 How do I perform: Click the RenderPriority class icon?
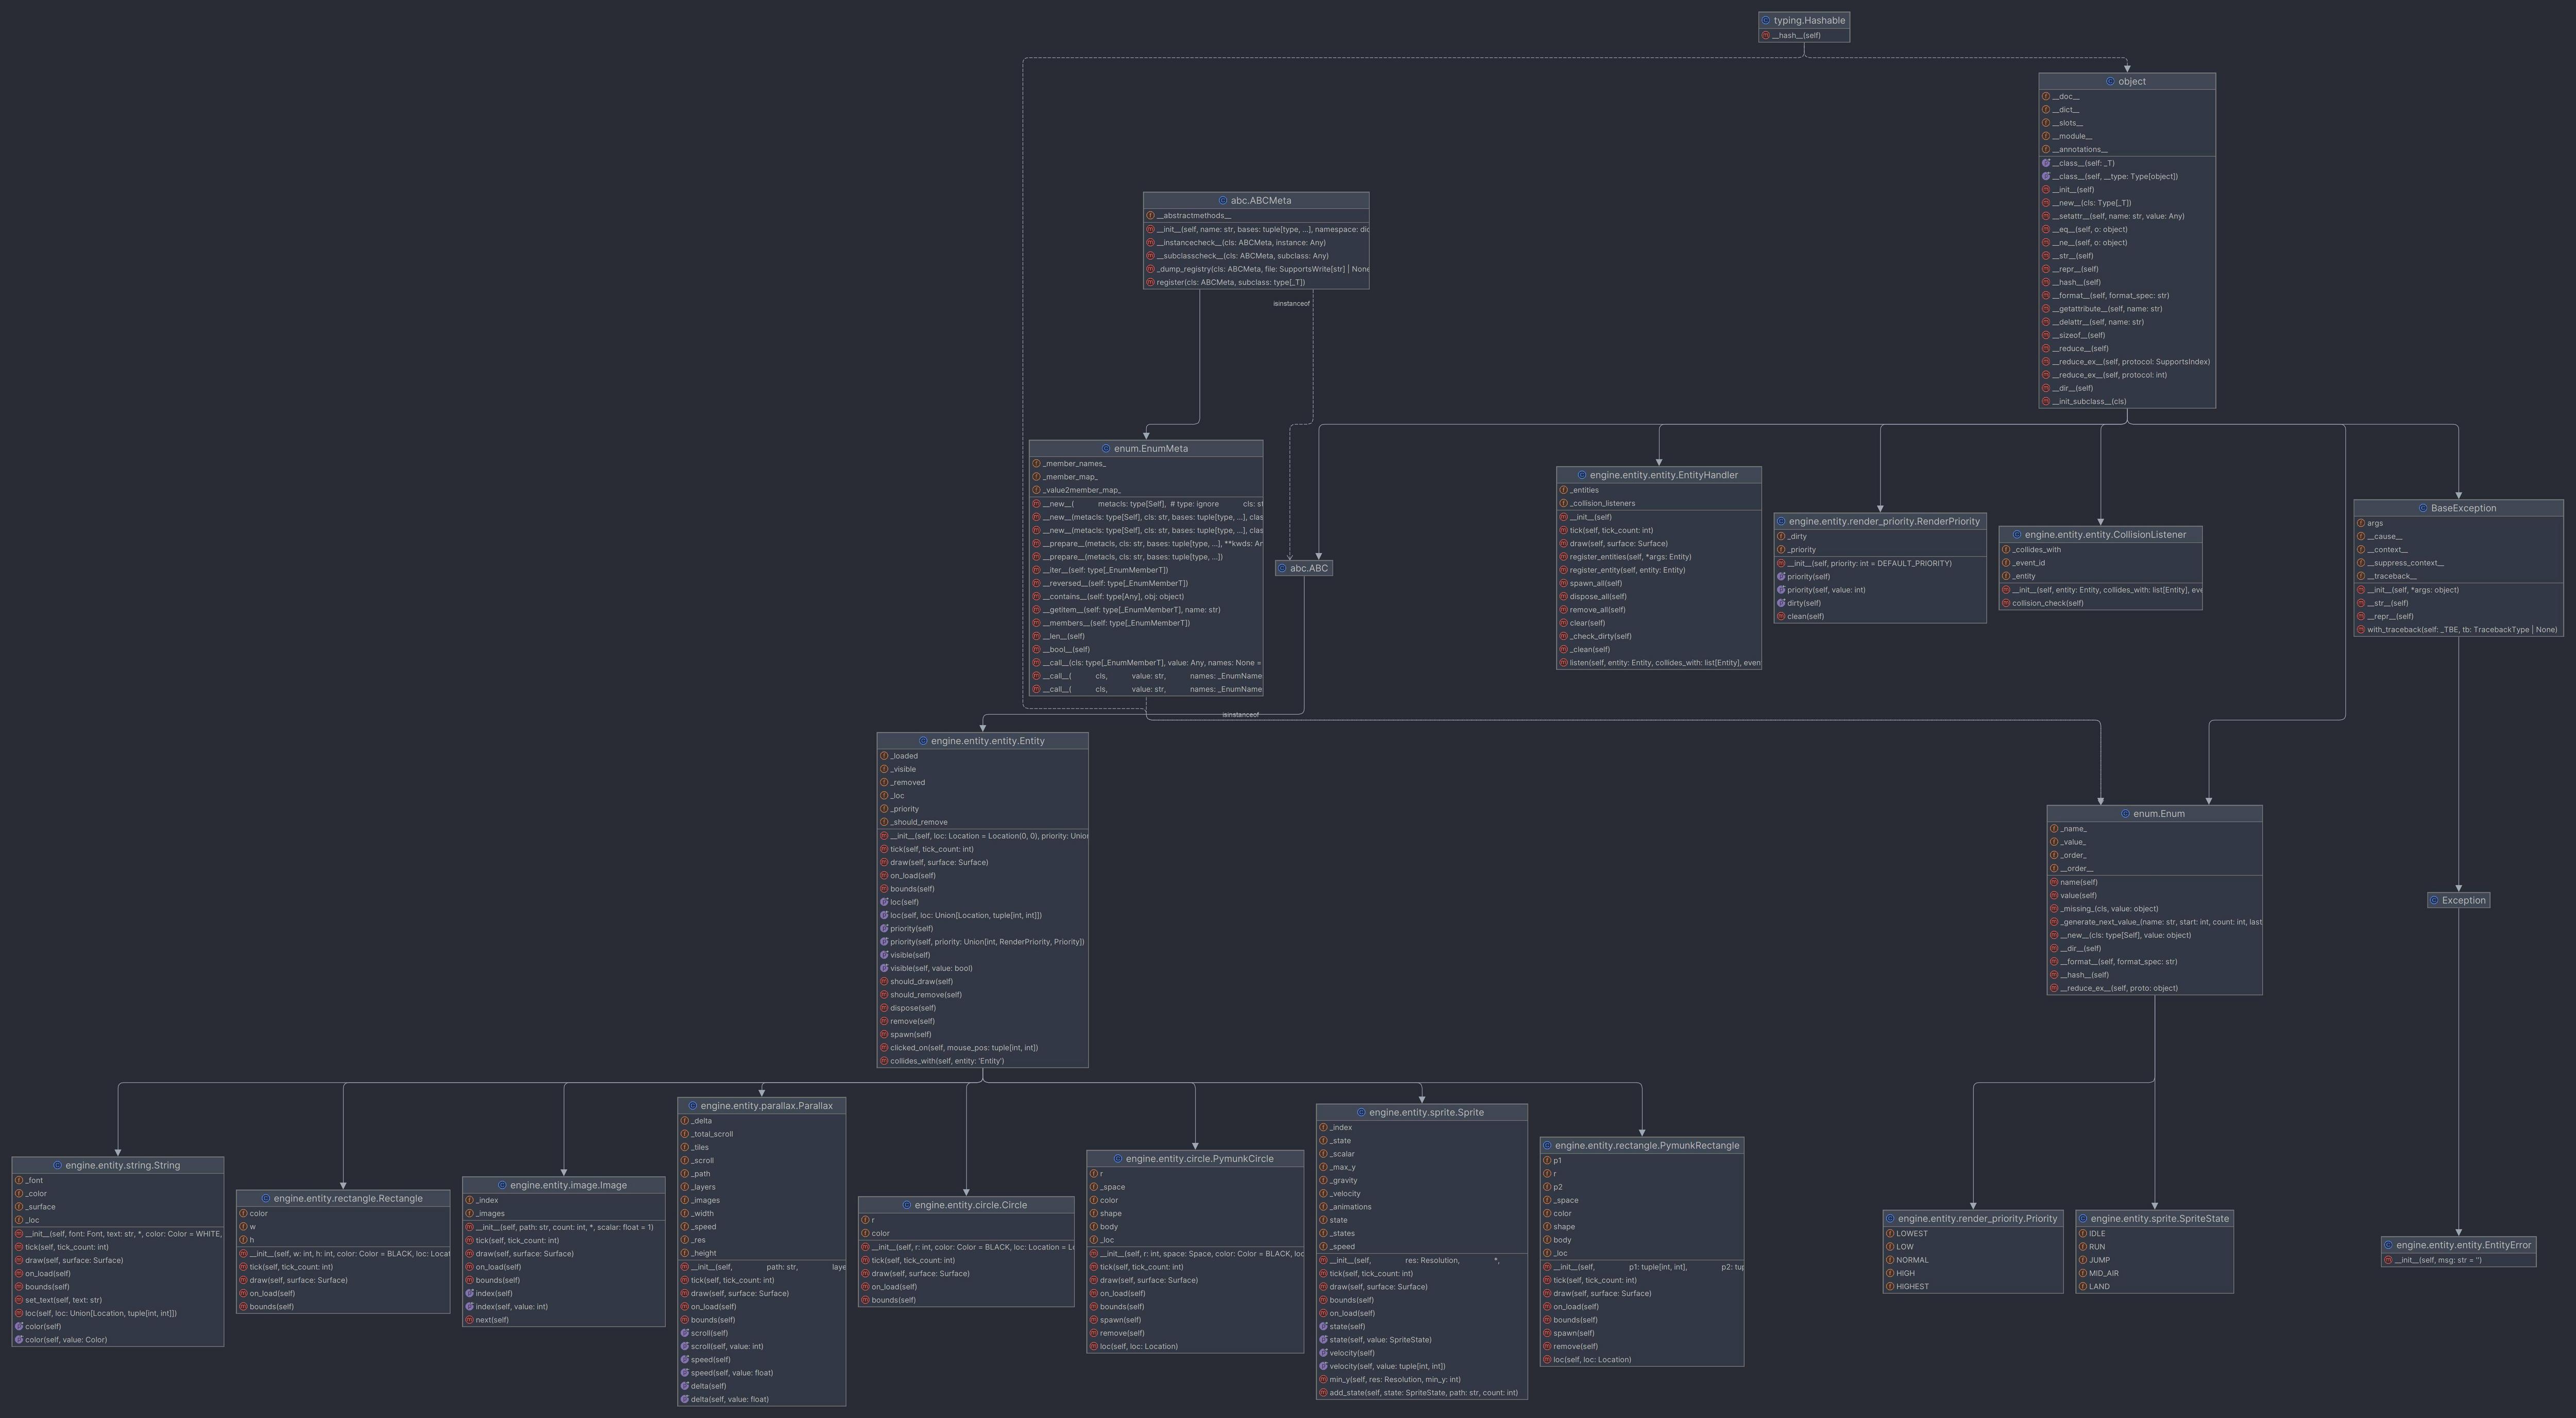[x=1781, y=522]
